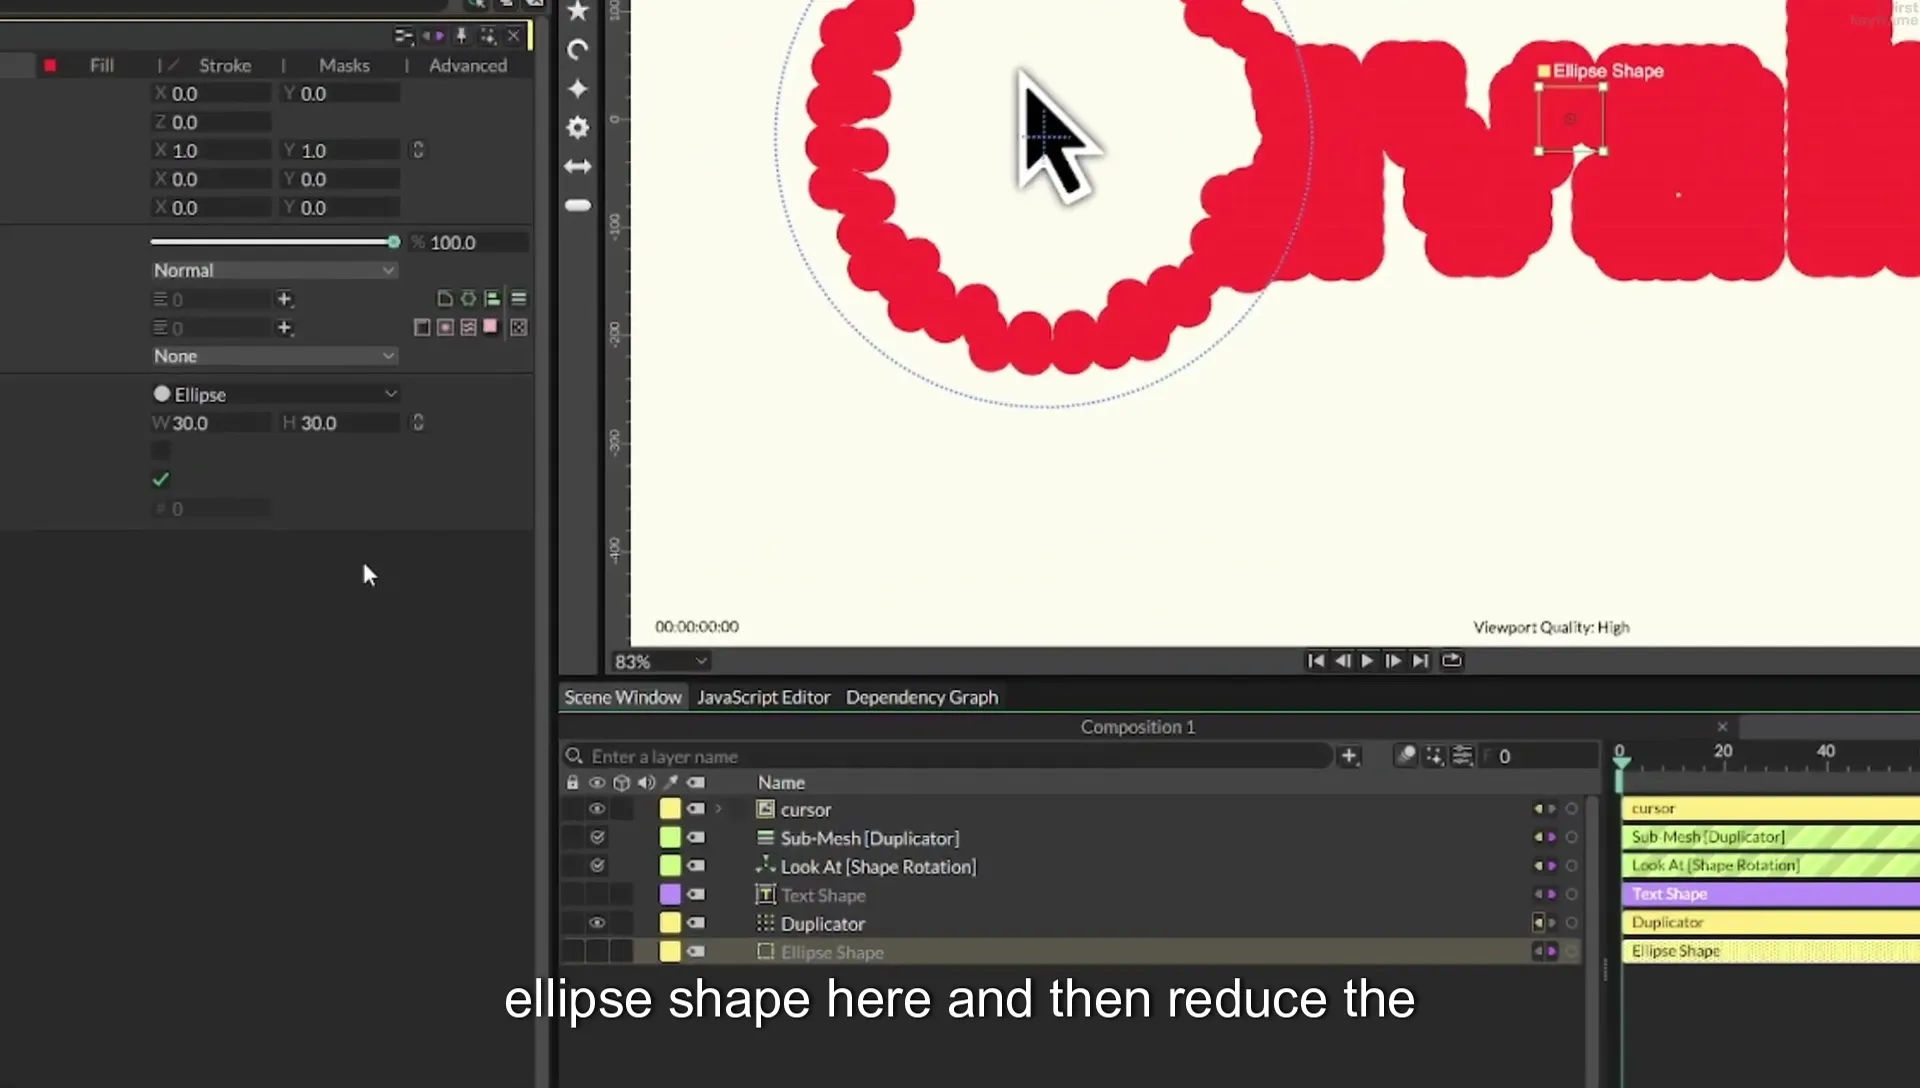Click the green hexagon icon in behaviours row
The height and width of the screenshot is (1088, 1920).
[x=468, y=299]
